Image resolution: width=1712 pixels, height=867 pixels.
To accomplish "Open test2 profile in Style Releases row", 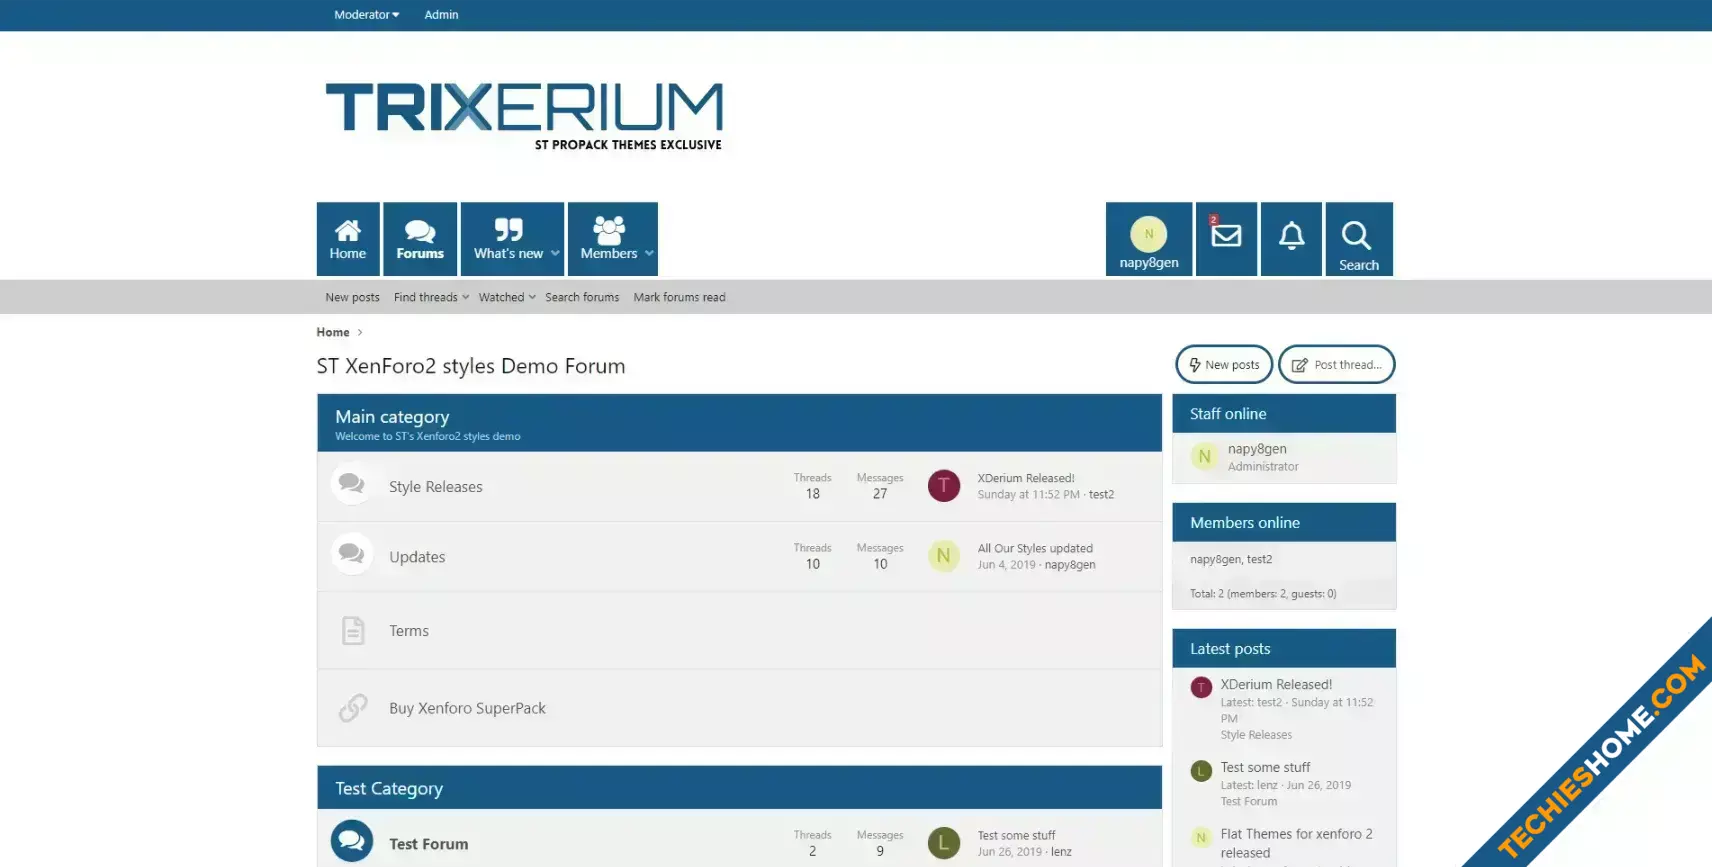I will [x=1101, y=494].
